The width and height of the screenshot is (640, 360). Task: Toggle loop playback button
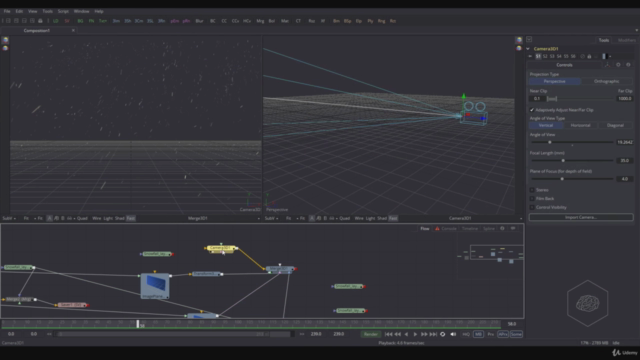tap(442, 334)
